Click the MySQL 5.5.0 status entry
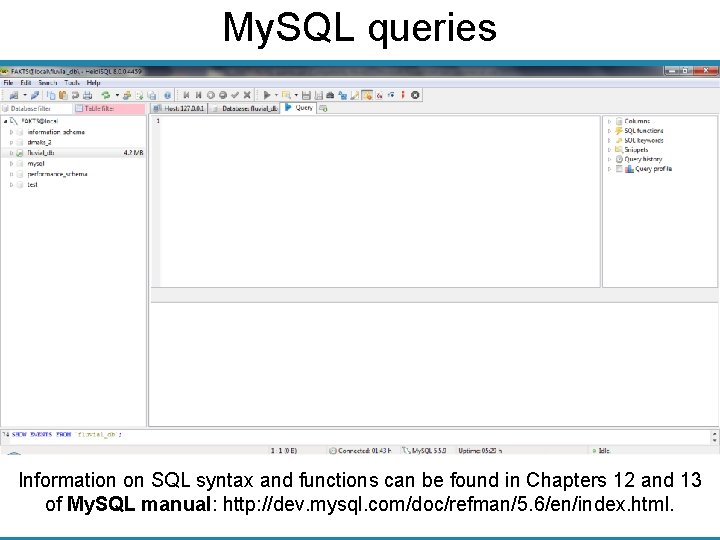The width and height of the screenshot is (720, 540). coord(424,450)
